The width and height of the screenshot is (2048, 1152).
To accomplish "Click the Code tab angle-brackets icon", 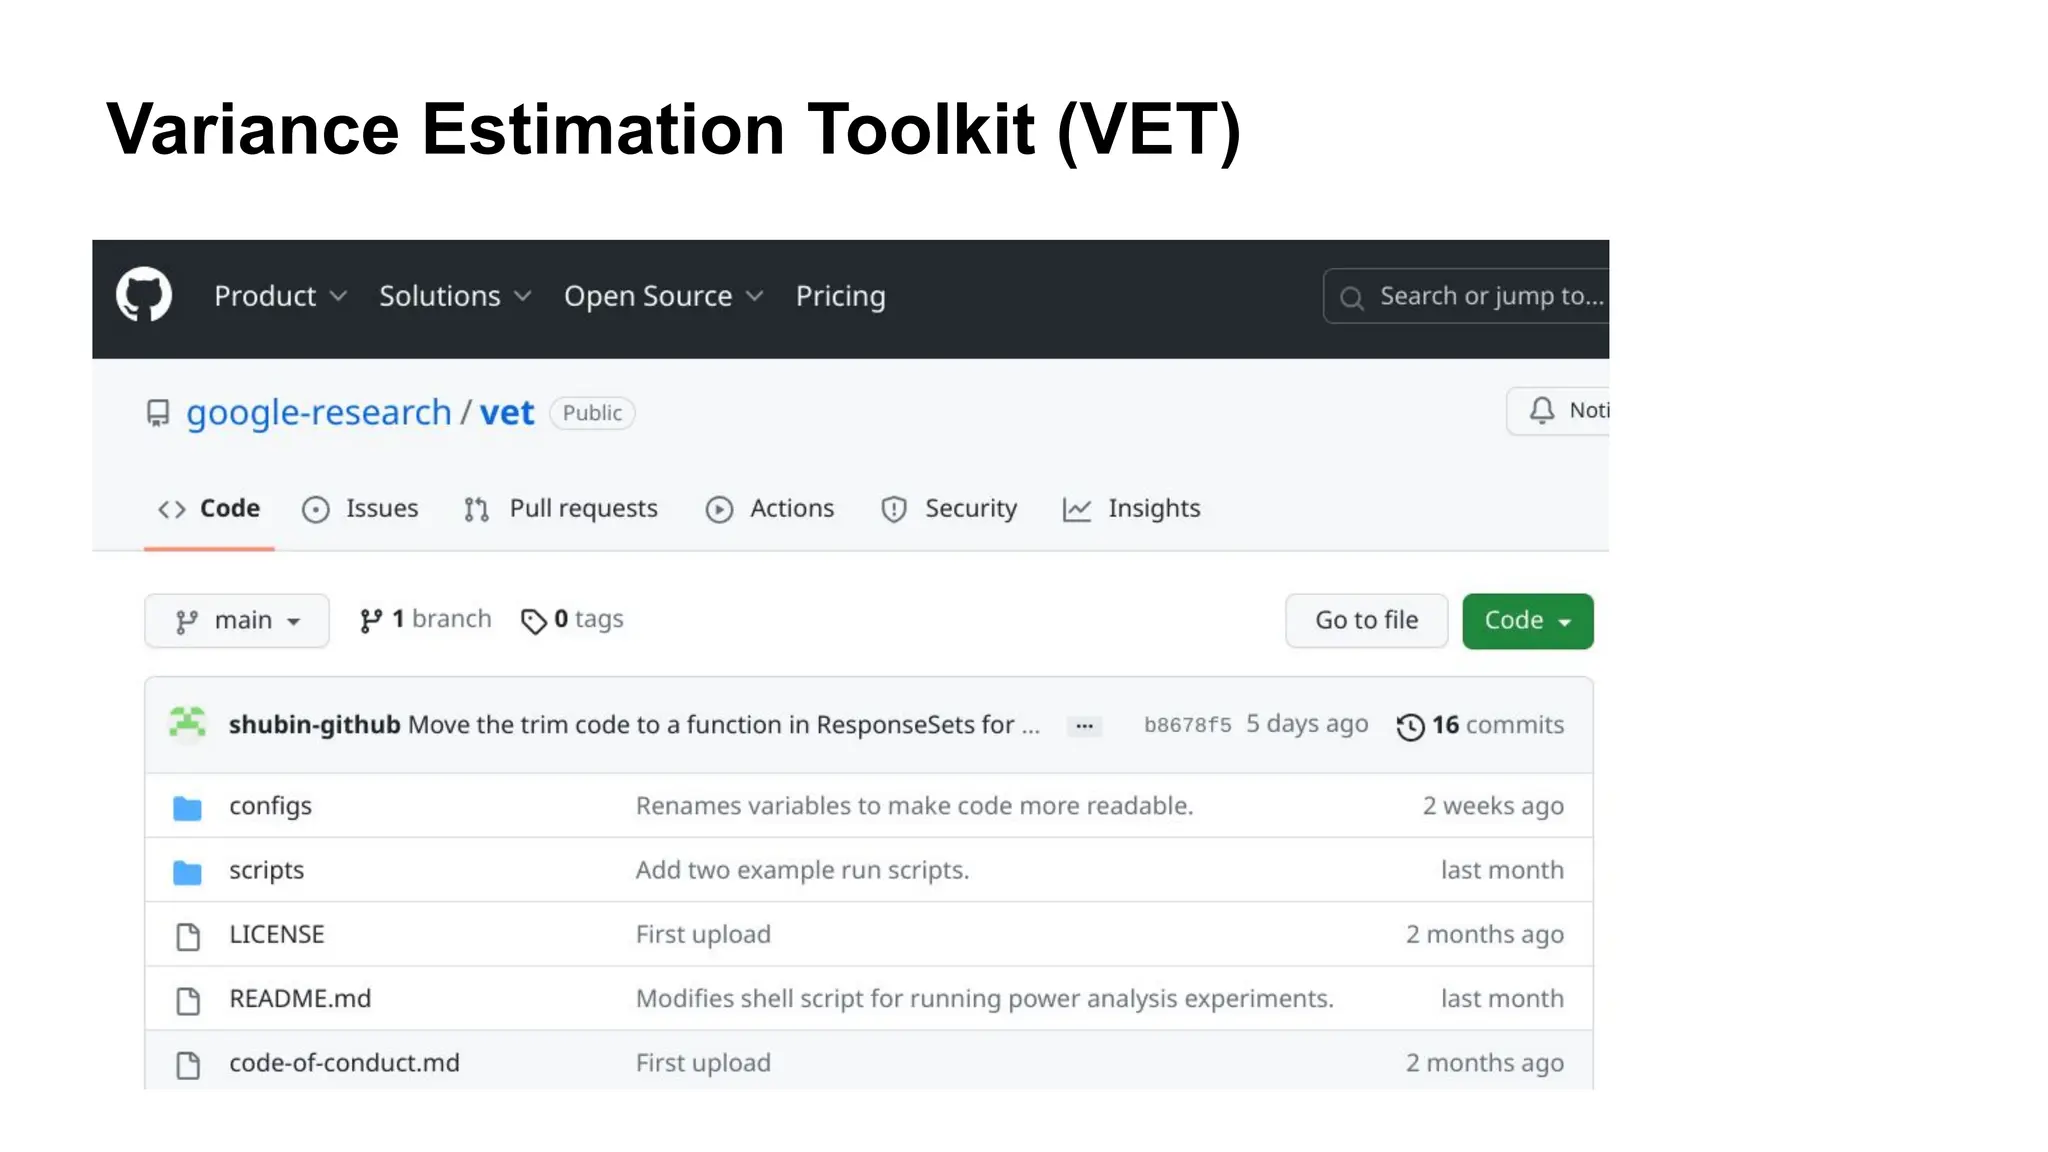I will click(x=172, y=509).
